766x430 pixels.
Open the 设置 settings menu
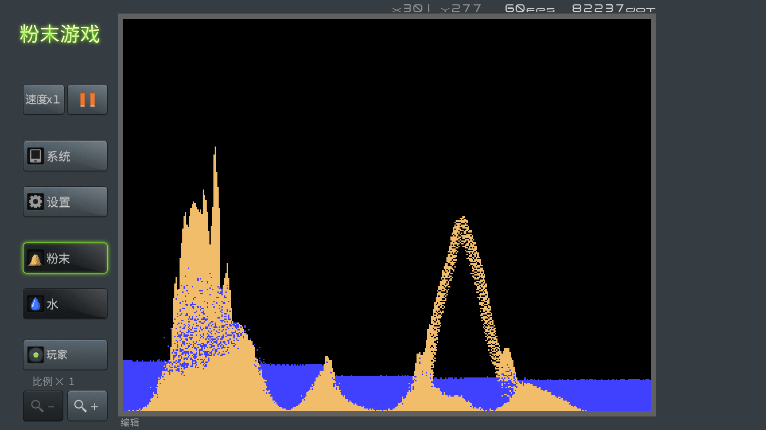pos(65,201)
